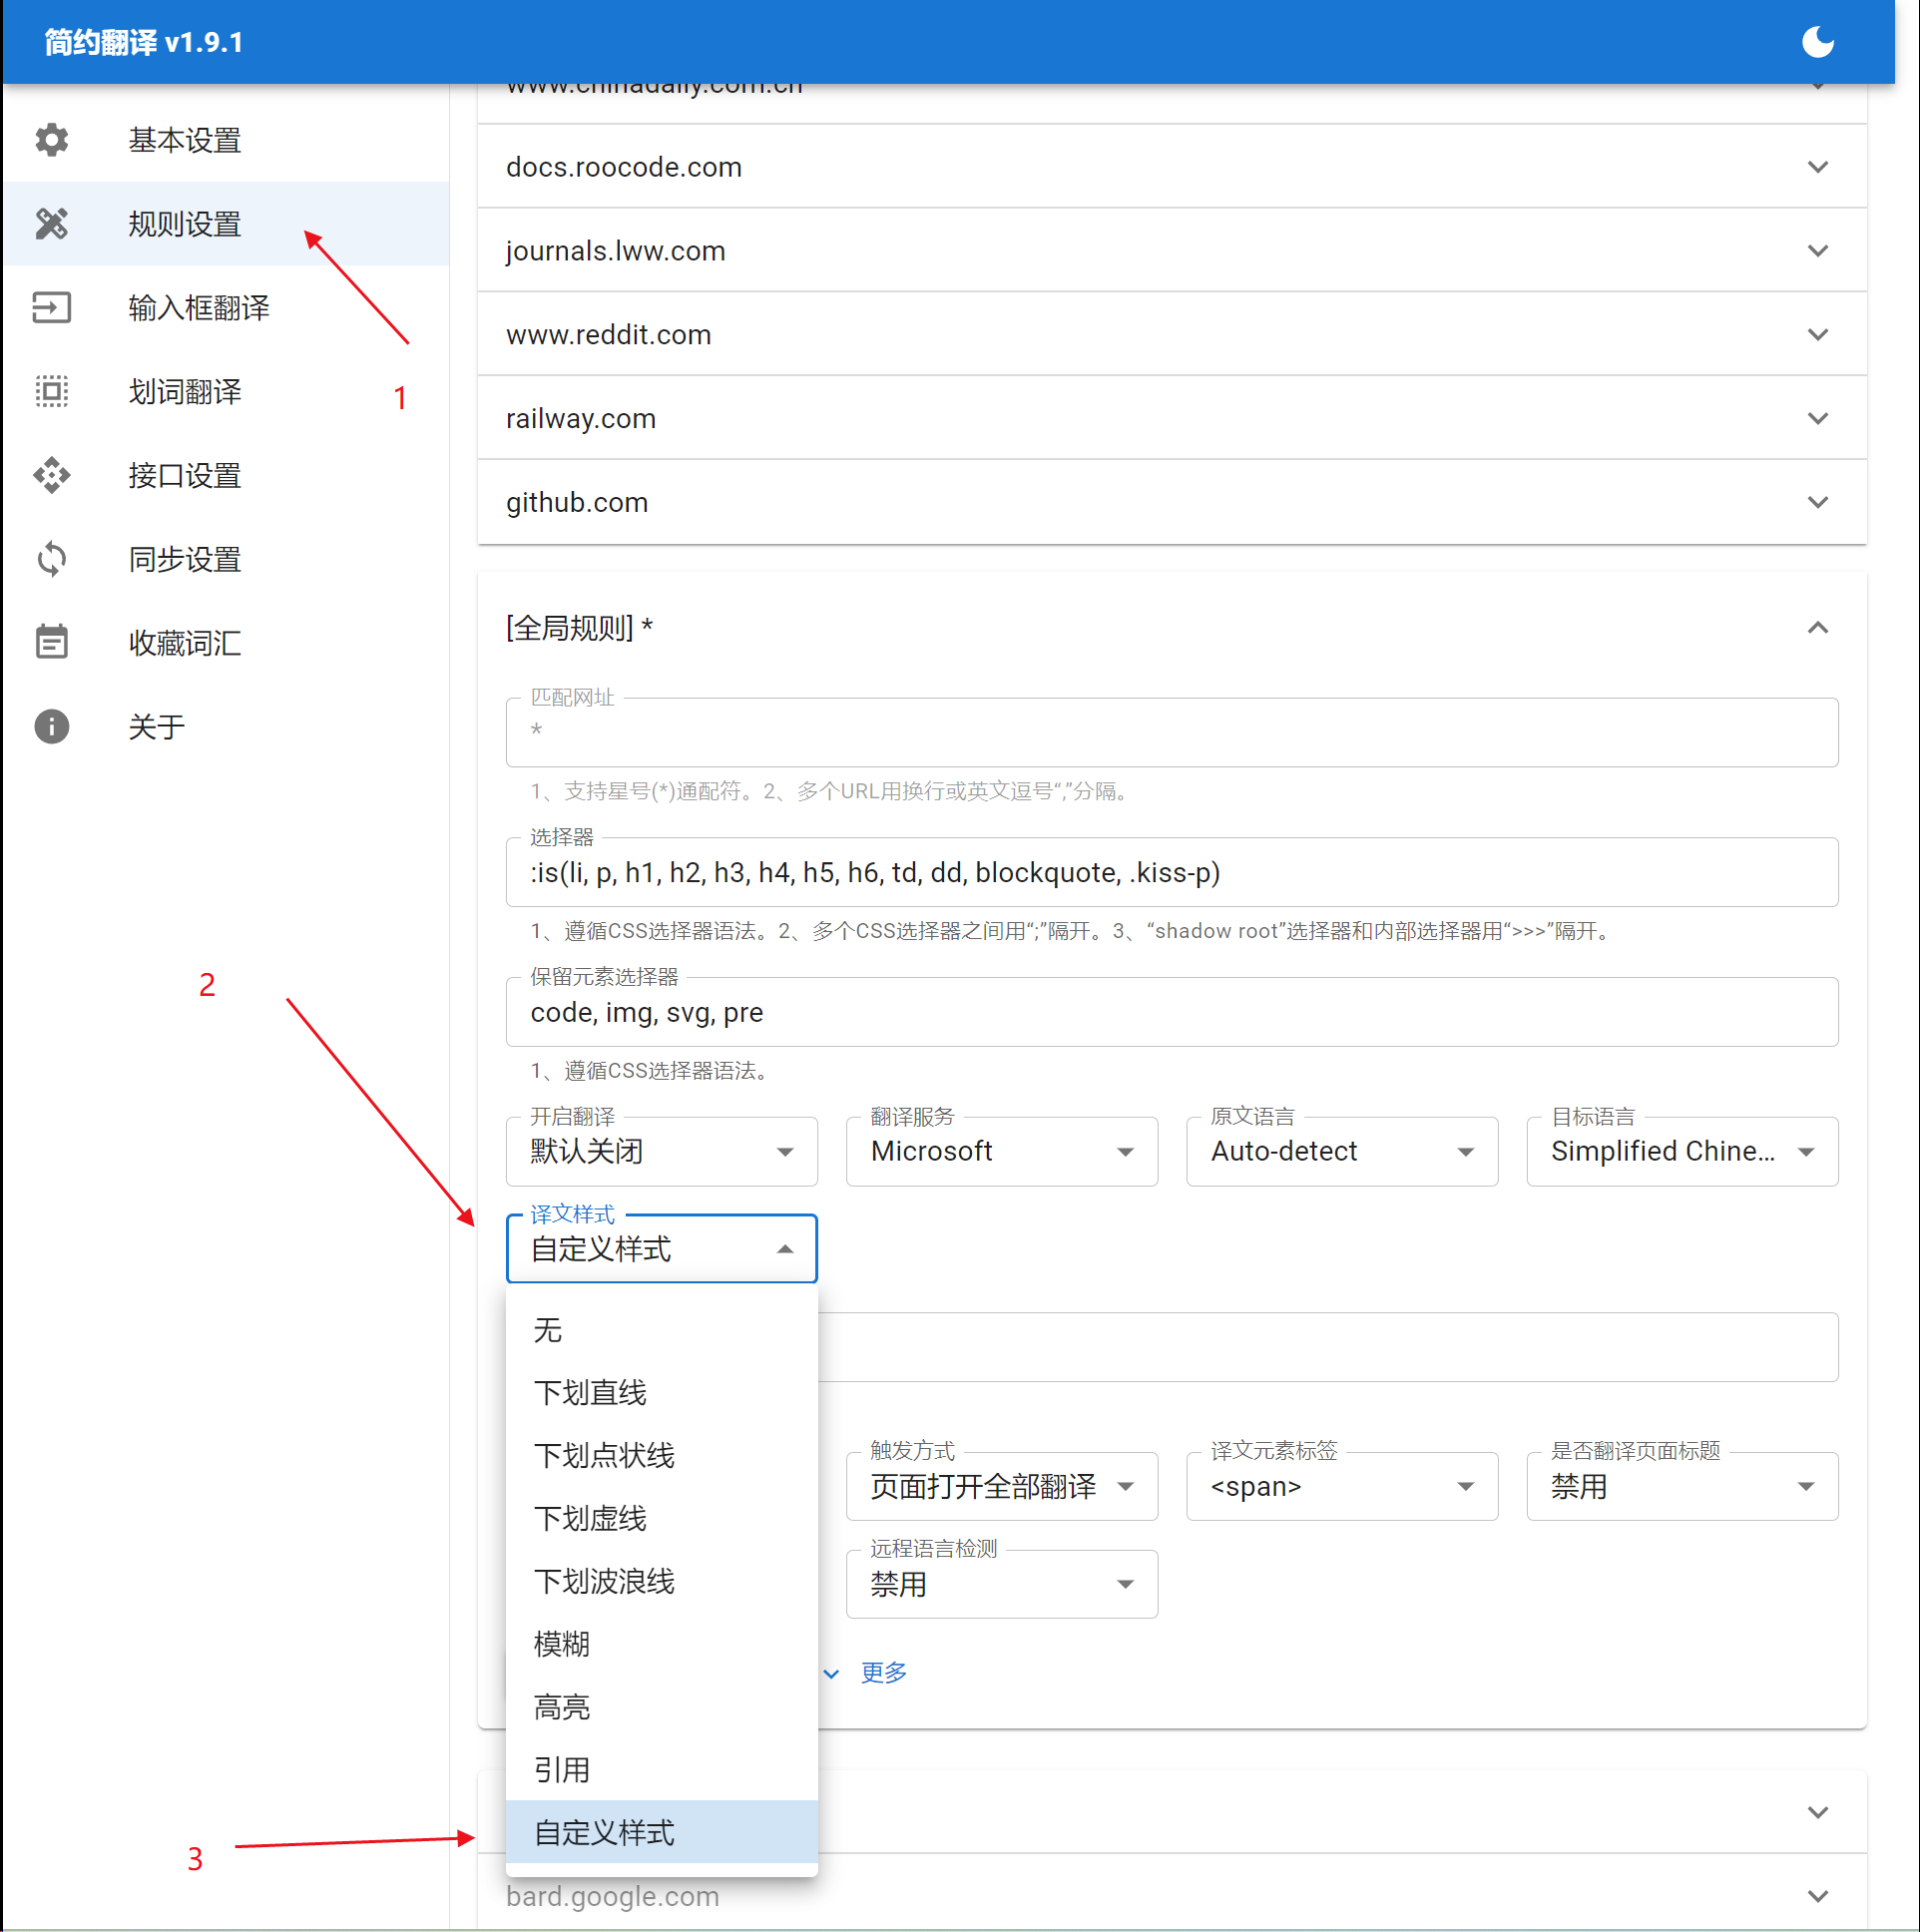Expand the github.com rule
Screen dimensions: 1920x1932
(1817, 502)
